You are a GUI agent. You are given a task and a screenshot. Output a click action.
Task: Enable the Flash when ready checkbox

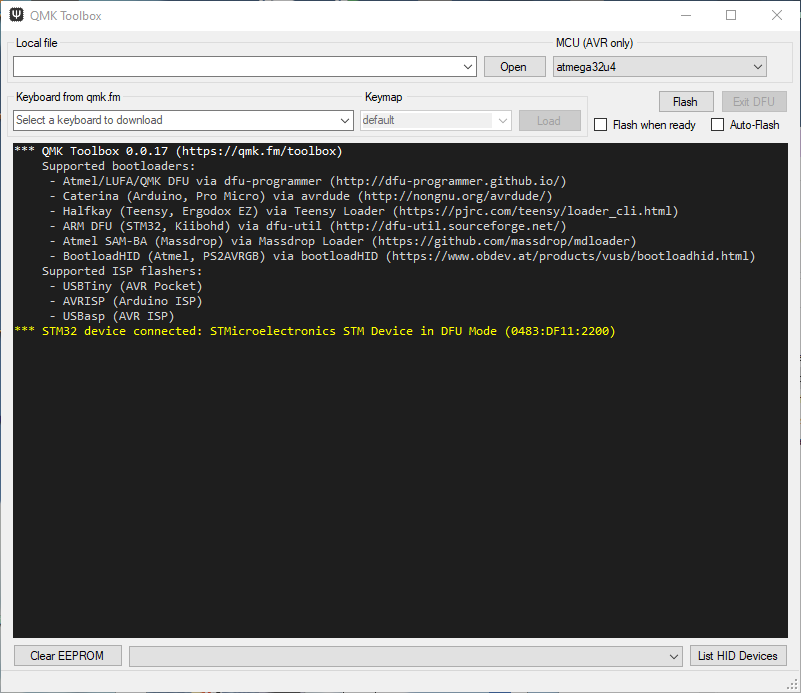(601, 125)
